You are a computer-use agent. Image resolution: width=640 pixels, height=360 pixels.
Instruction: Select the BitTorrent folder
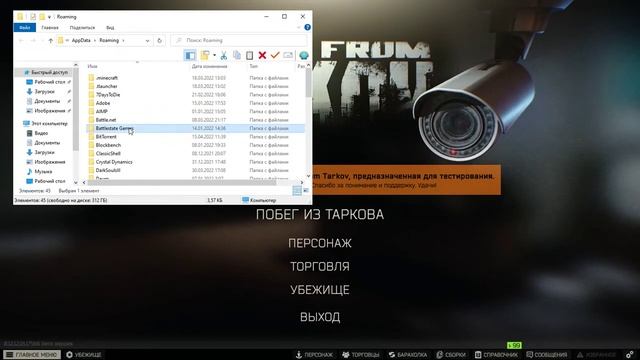106,136
